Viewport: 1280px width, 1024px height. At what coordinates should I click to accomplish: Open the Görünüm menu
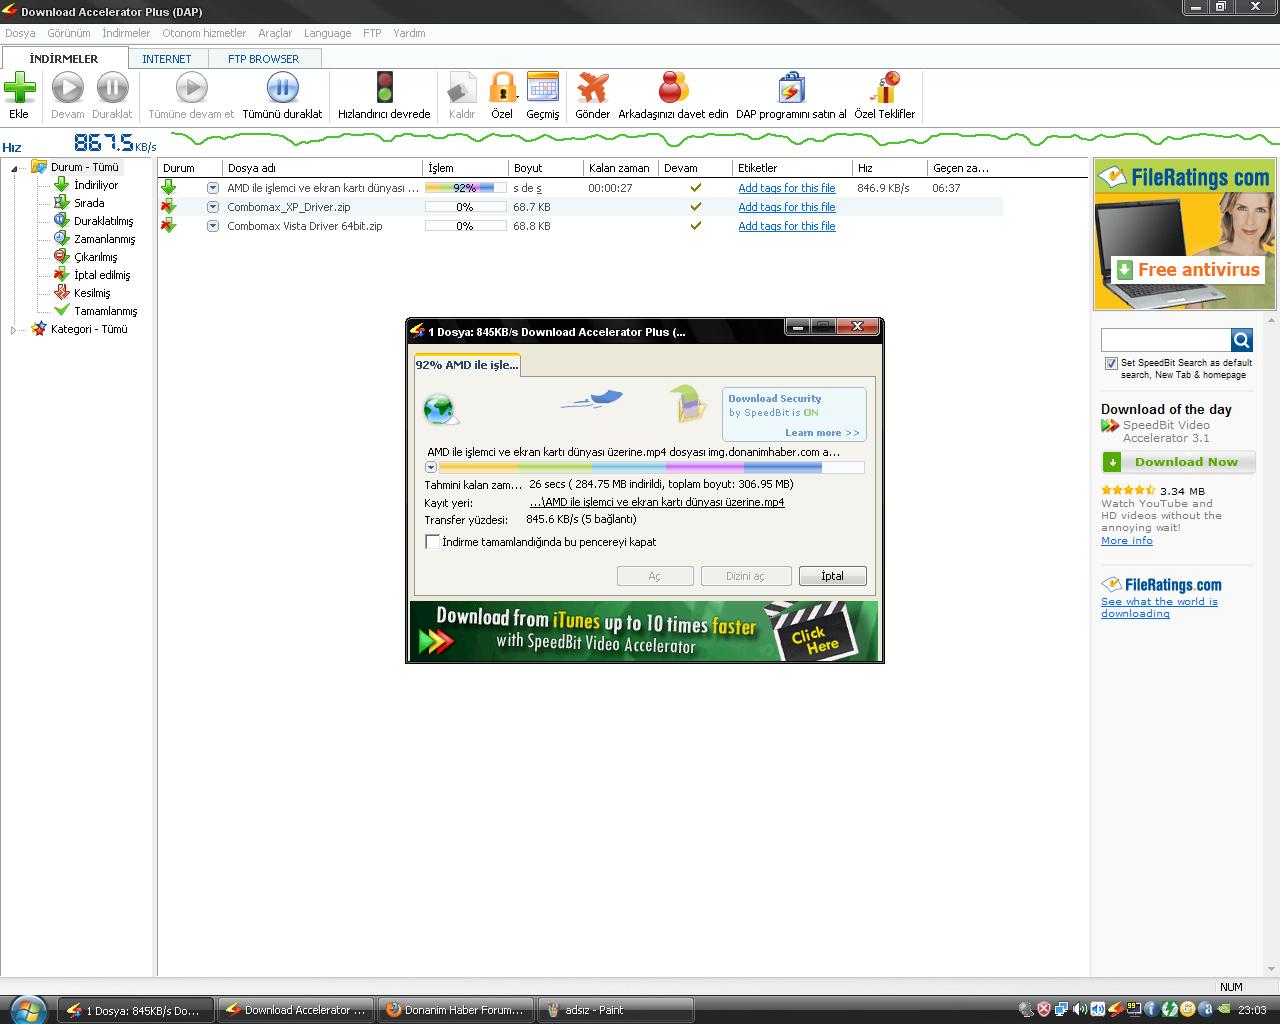click(x=69, y=33)
